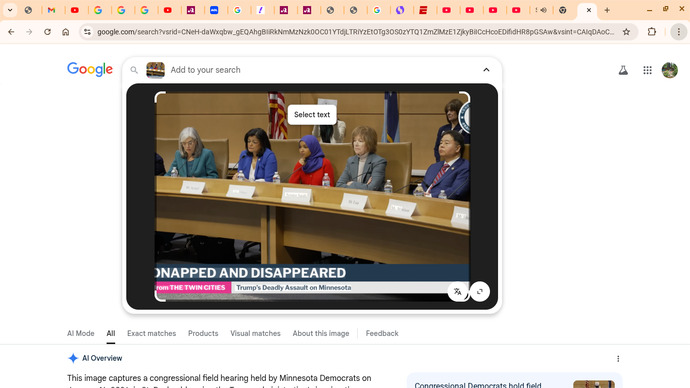Open the Extensions puzzle icon
The height and width of the screenshot is (388, 690).
[652, 32]
